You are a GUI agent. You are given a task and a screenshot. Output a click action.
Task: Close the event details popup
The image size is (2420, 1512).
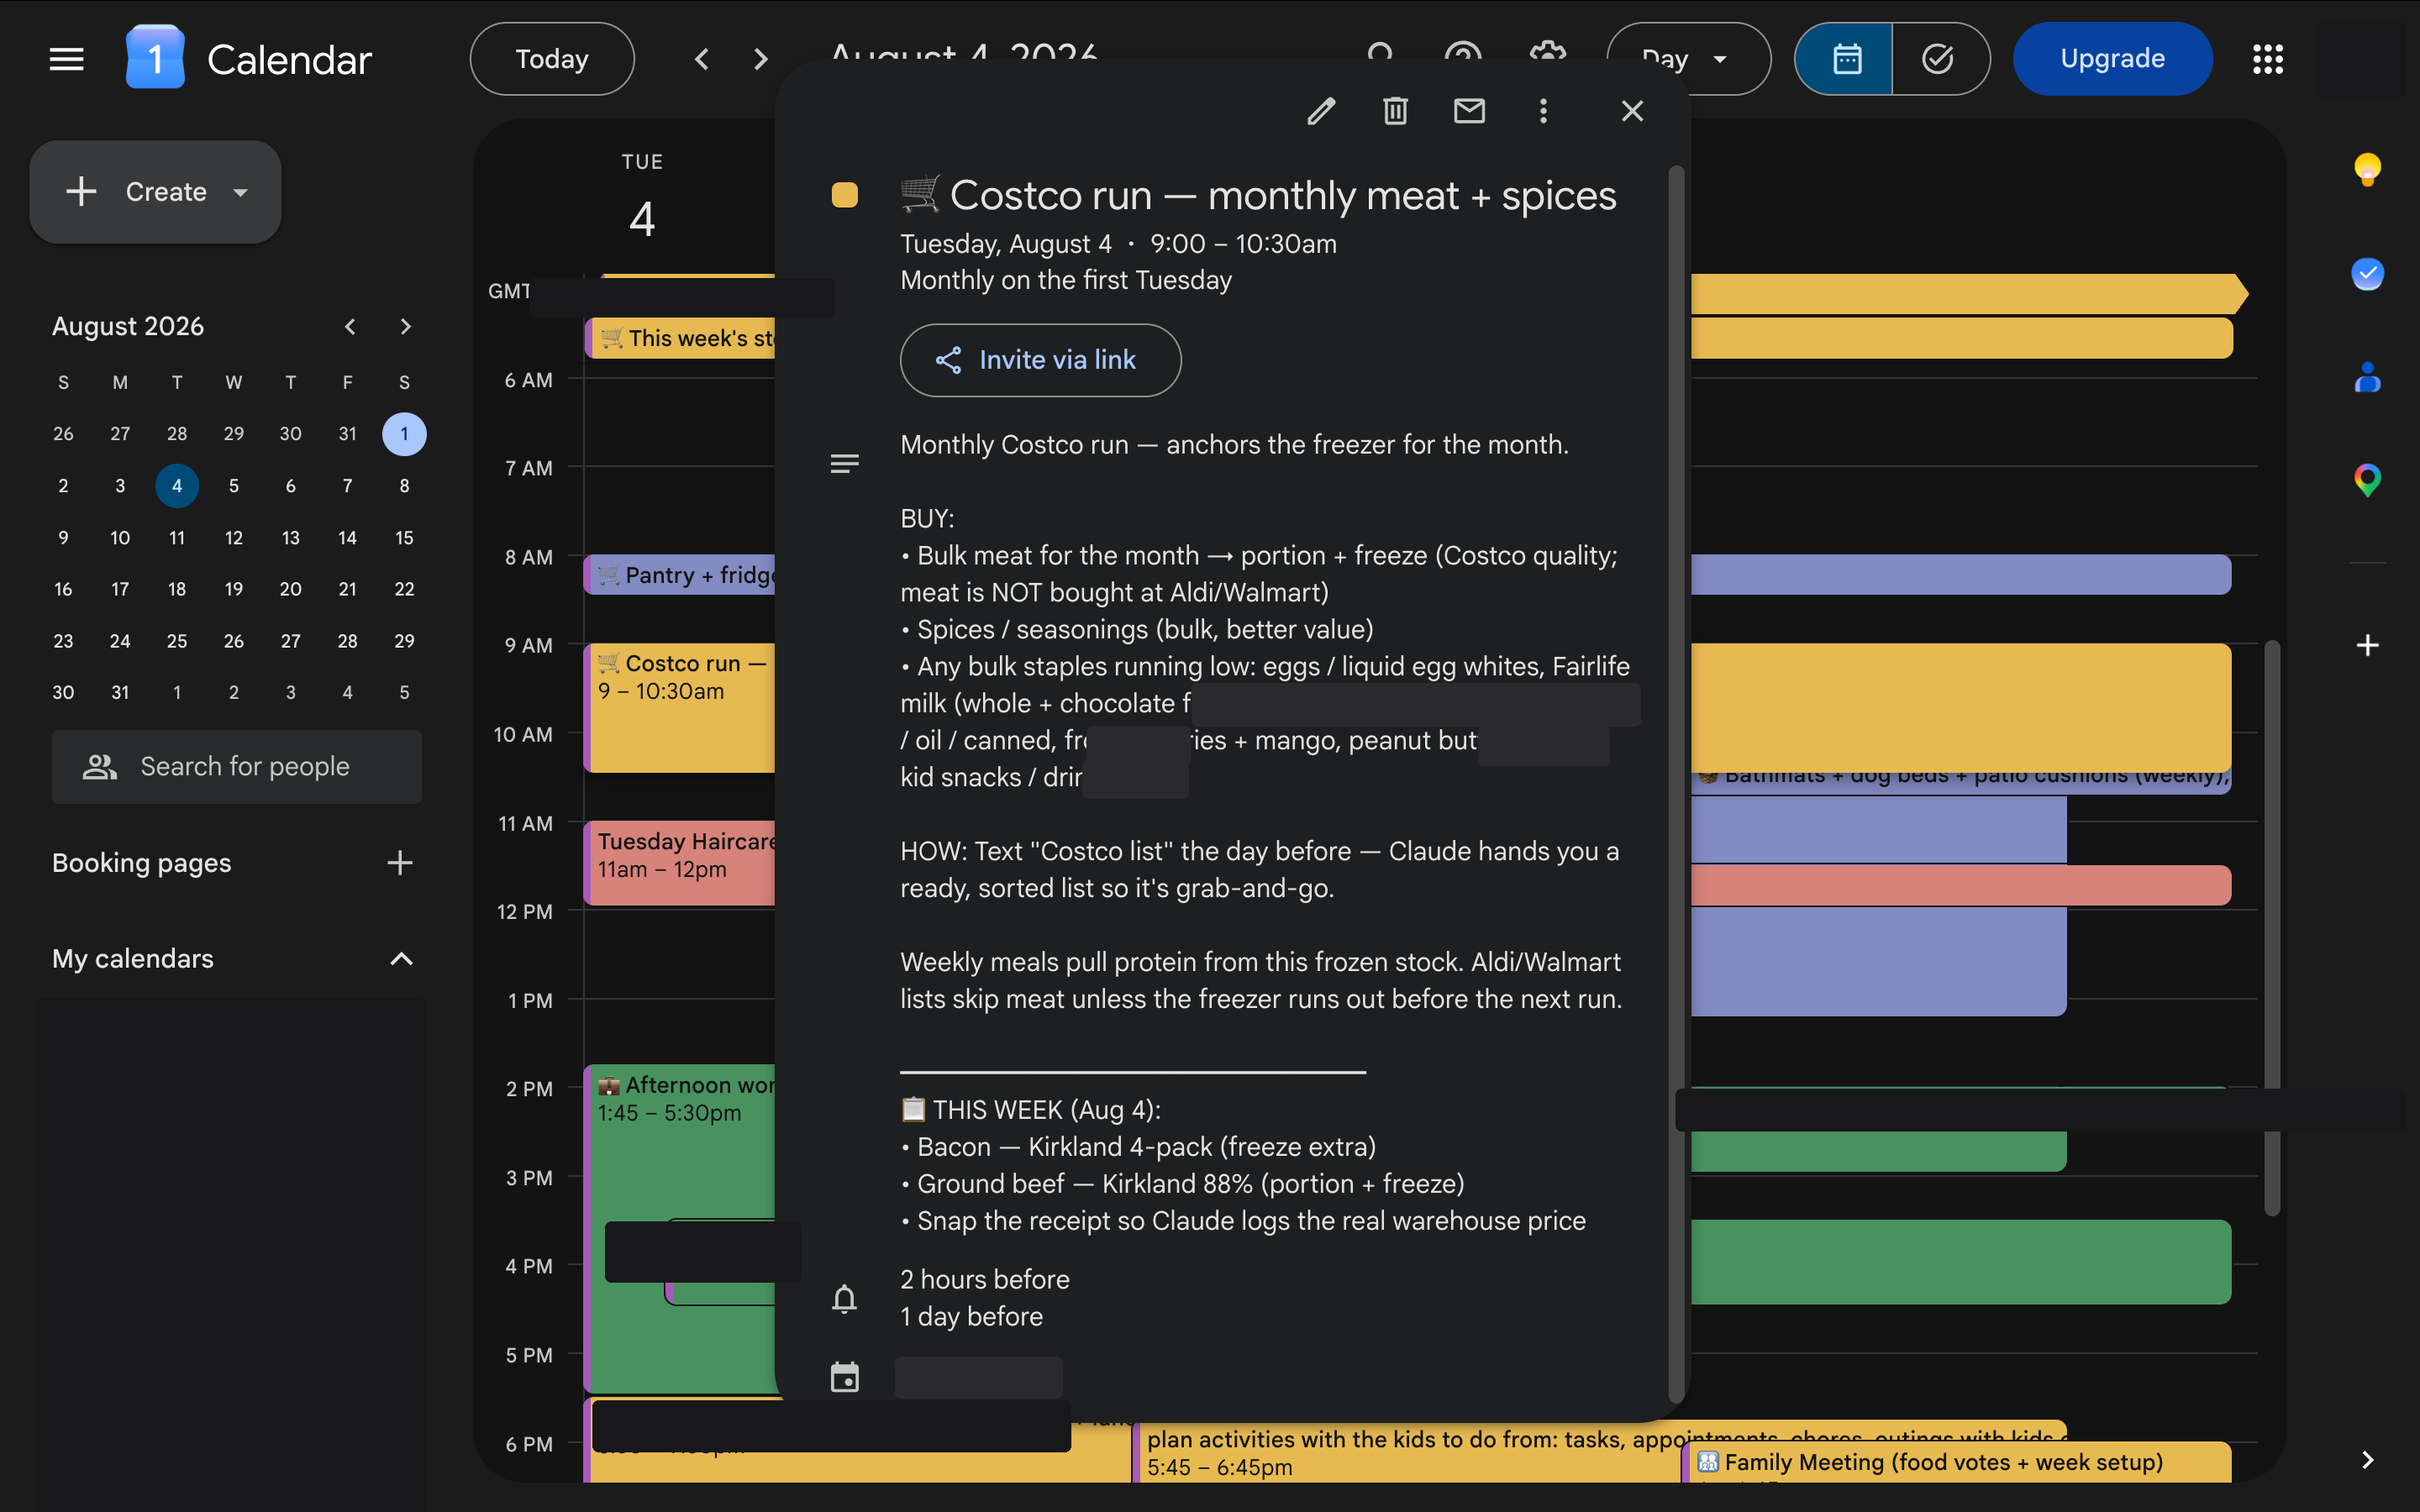click(1632, 111)
